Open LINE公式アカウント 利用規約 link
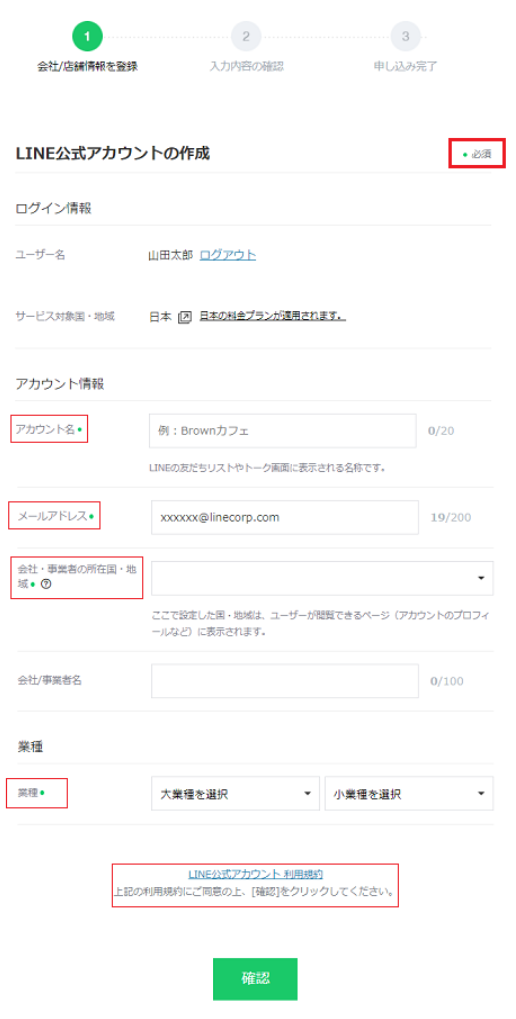 [x=255, y=874]
